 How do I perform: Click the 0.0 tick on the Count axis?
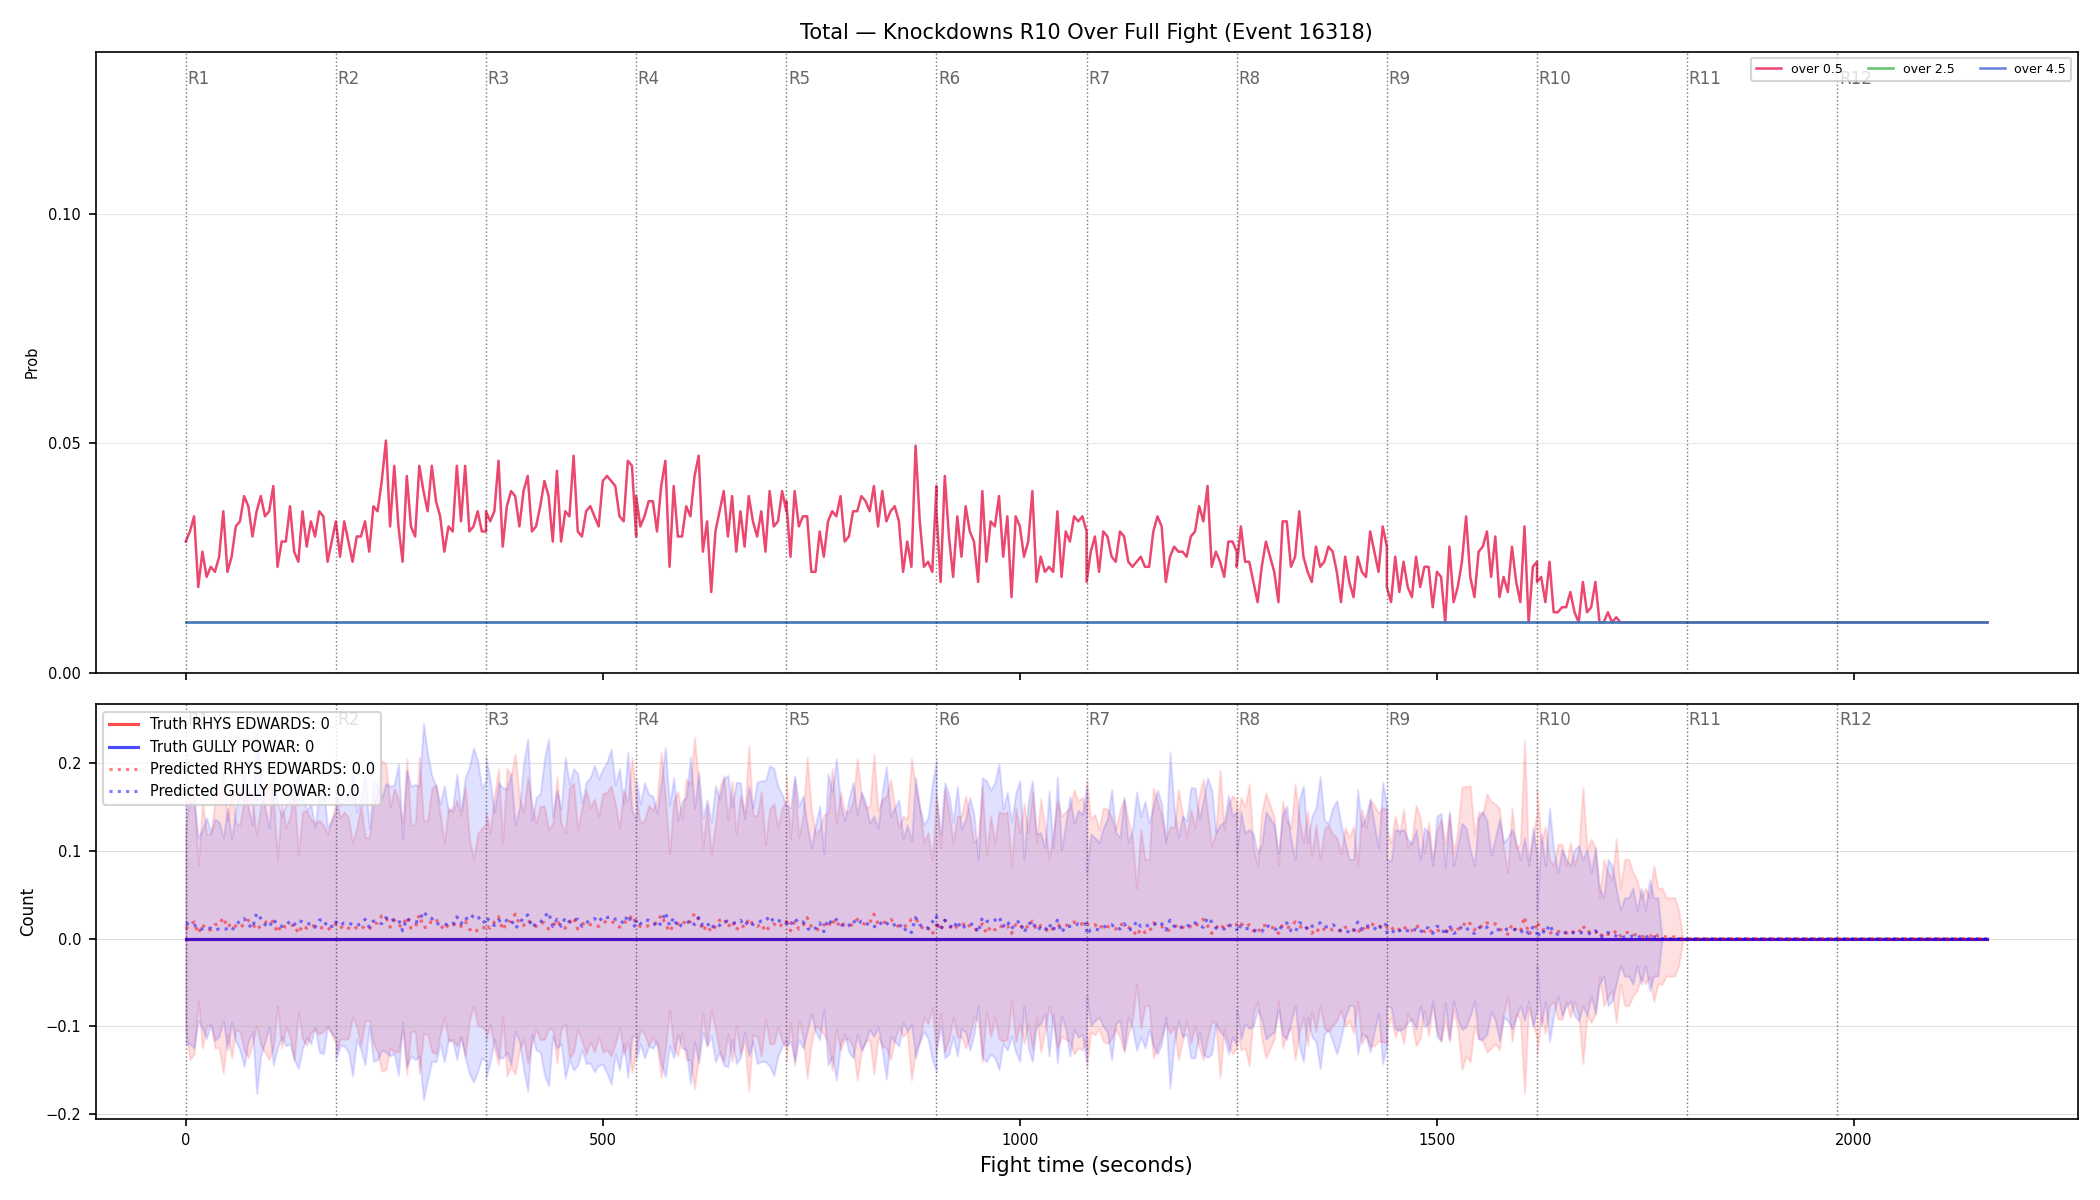pos(70,940)
